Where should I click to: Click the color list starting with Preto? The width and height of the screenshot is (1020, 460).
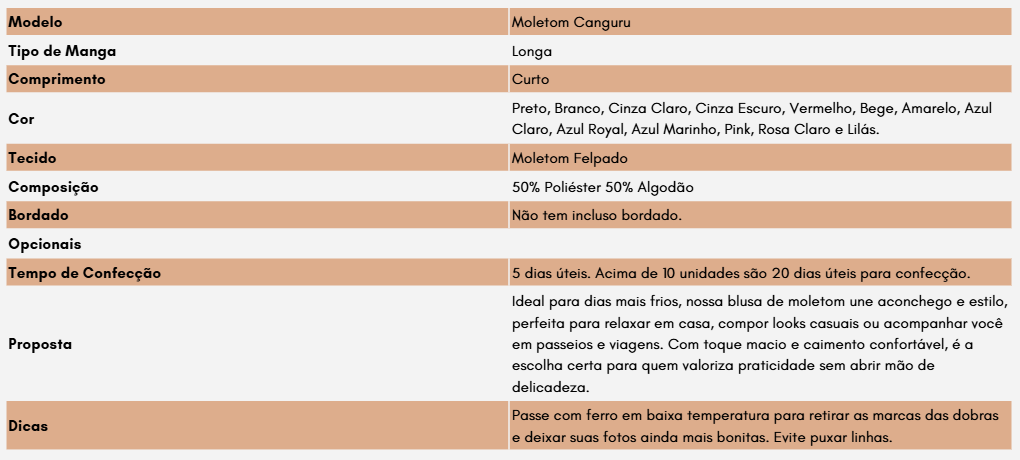point(752,118)
